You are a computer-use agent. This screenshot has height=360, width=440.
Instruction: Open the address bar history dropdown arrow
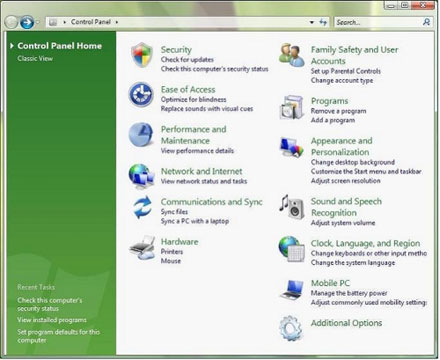(312, 22)
